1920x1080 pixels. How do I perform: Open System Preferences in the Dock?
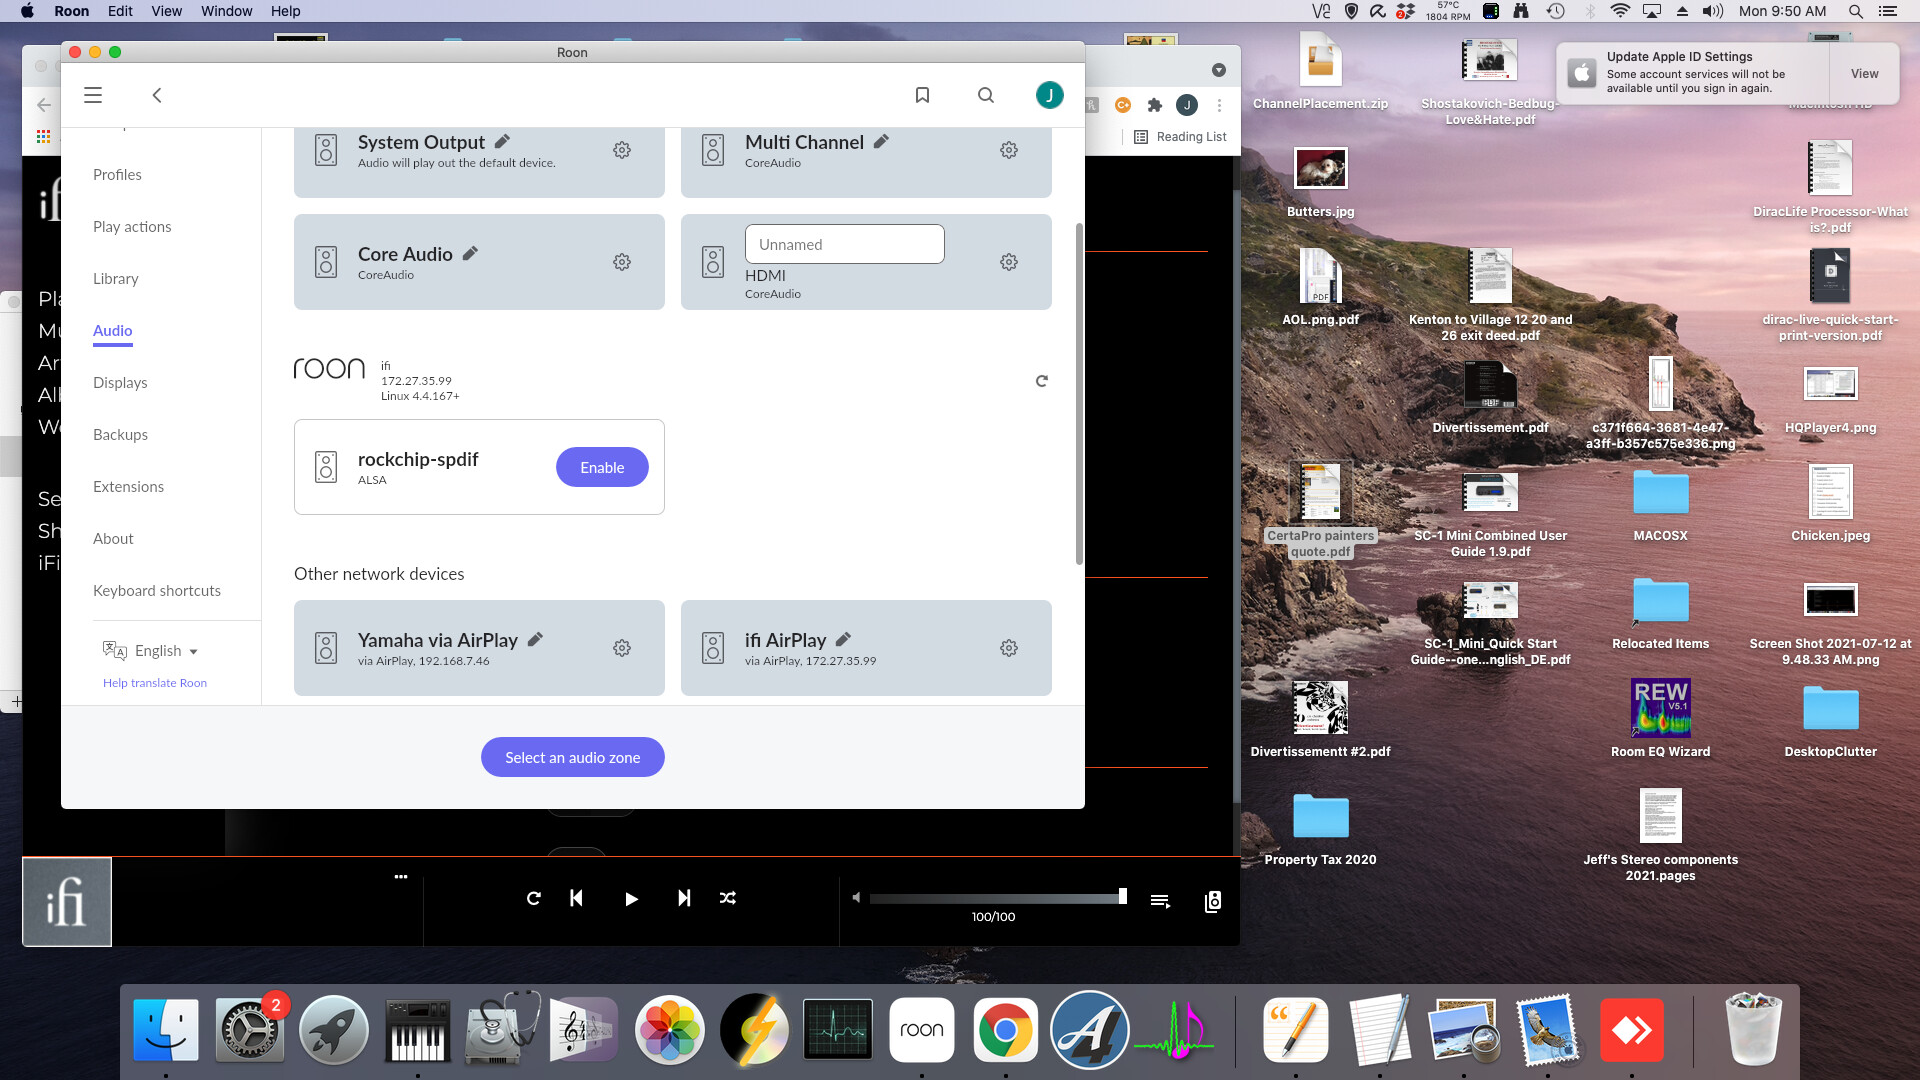coord(249,1030)
